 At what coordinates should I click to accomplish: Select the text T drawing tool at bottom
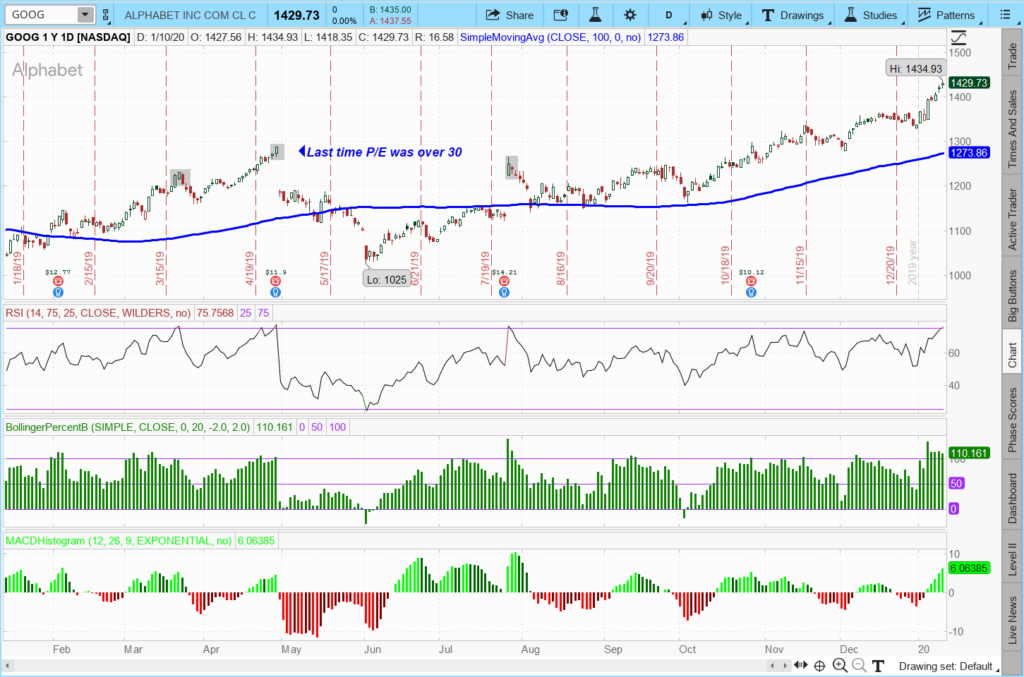(878, 666)
